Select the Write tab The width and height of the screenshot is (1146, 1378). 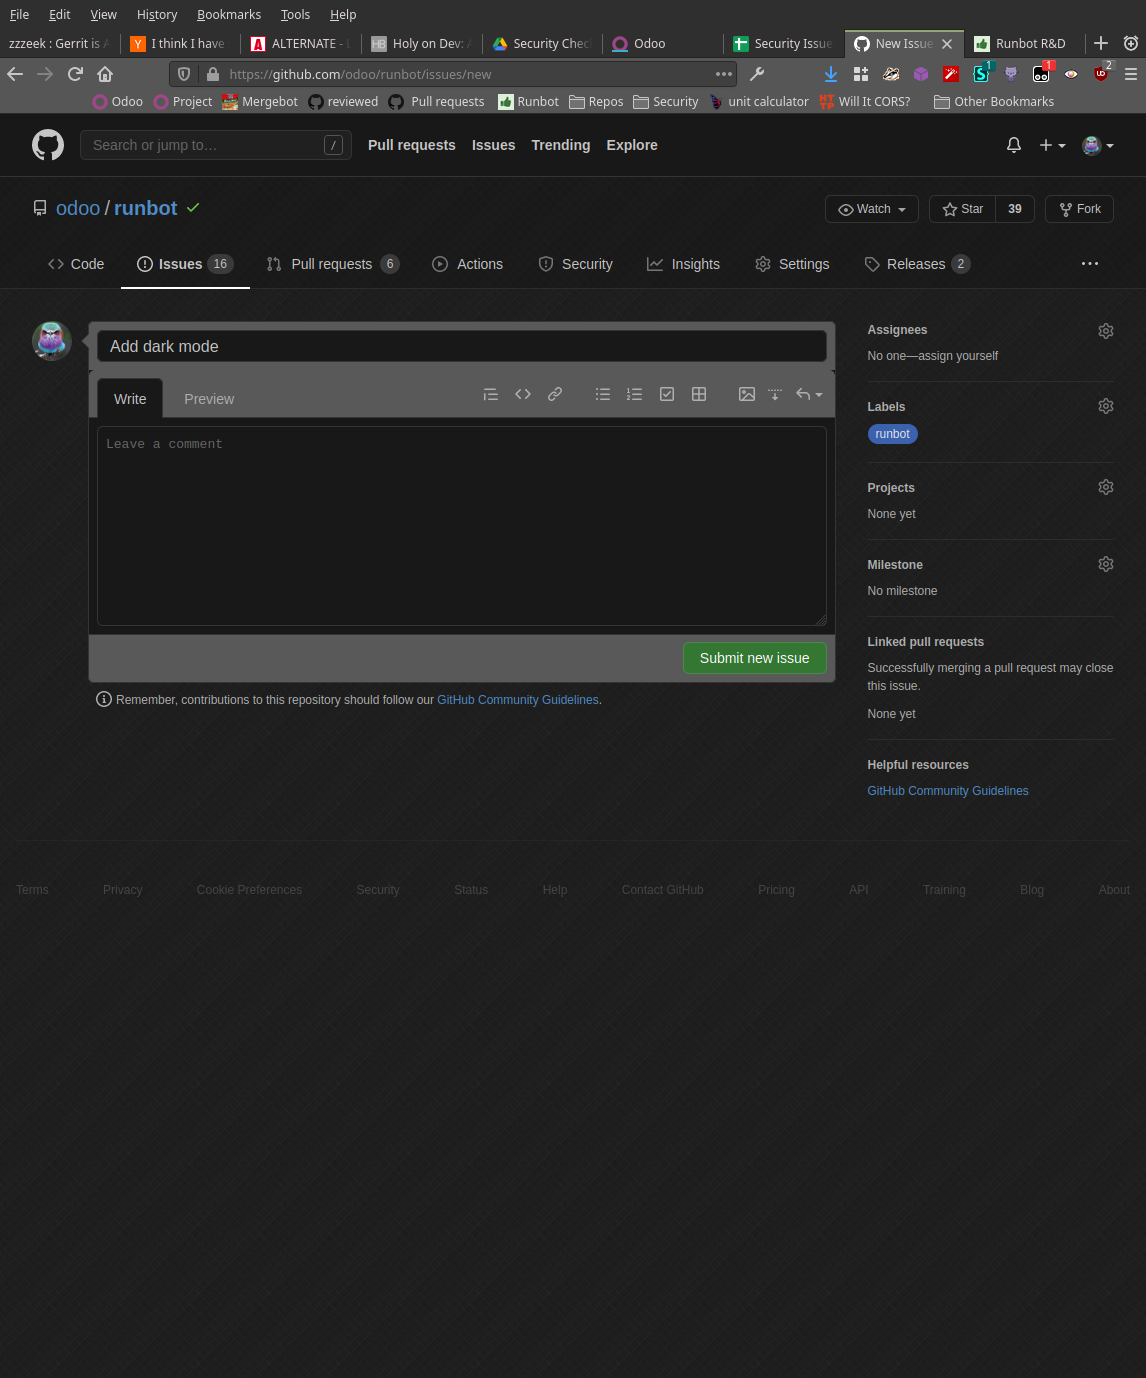[x=130, y=399]
